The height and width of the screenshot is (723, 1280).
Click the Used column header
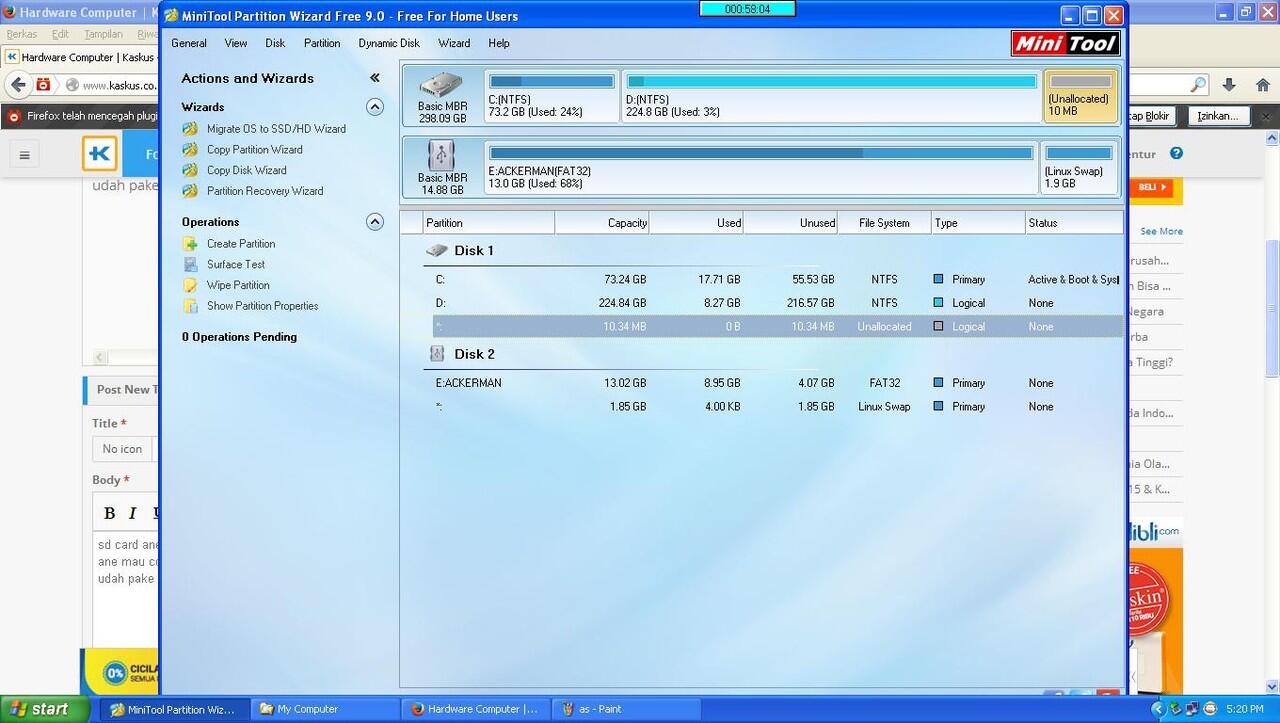[x=696, y=223]
